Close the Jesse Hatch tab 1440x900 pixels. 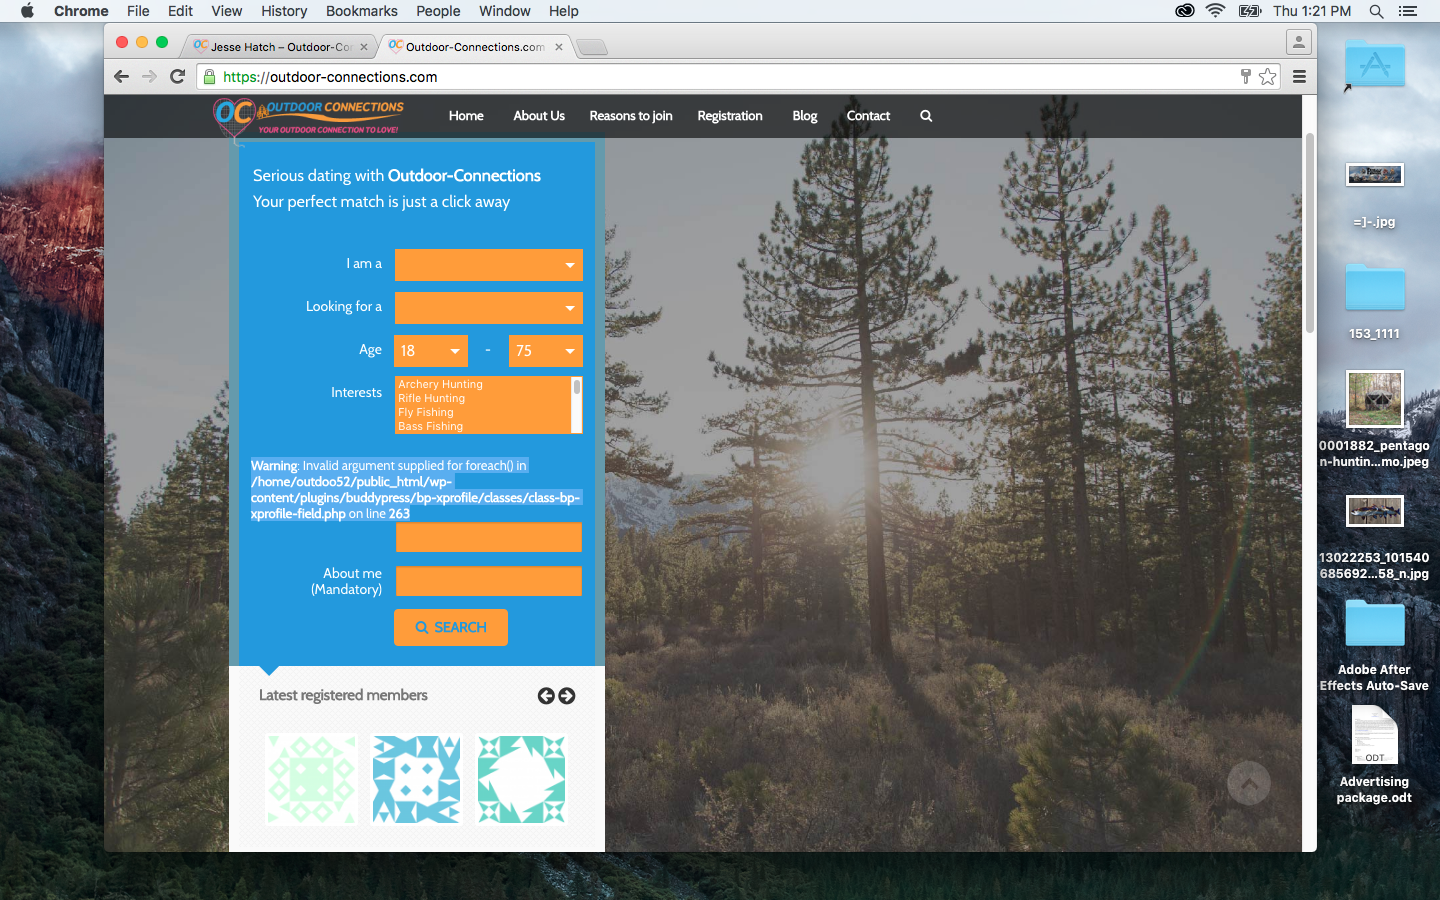point(364,47)
